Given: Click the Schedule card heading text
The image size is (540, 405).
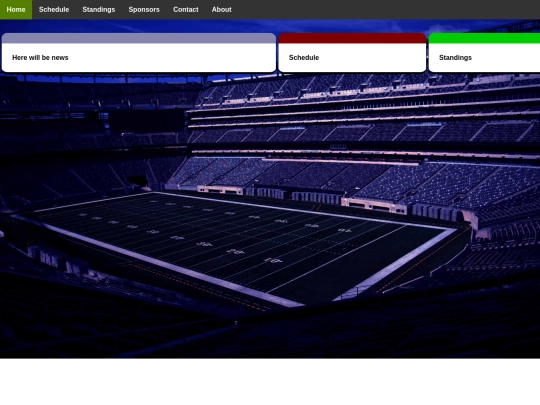Looking at the screenshot, I should pos(304,58).
